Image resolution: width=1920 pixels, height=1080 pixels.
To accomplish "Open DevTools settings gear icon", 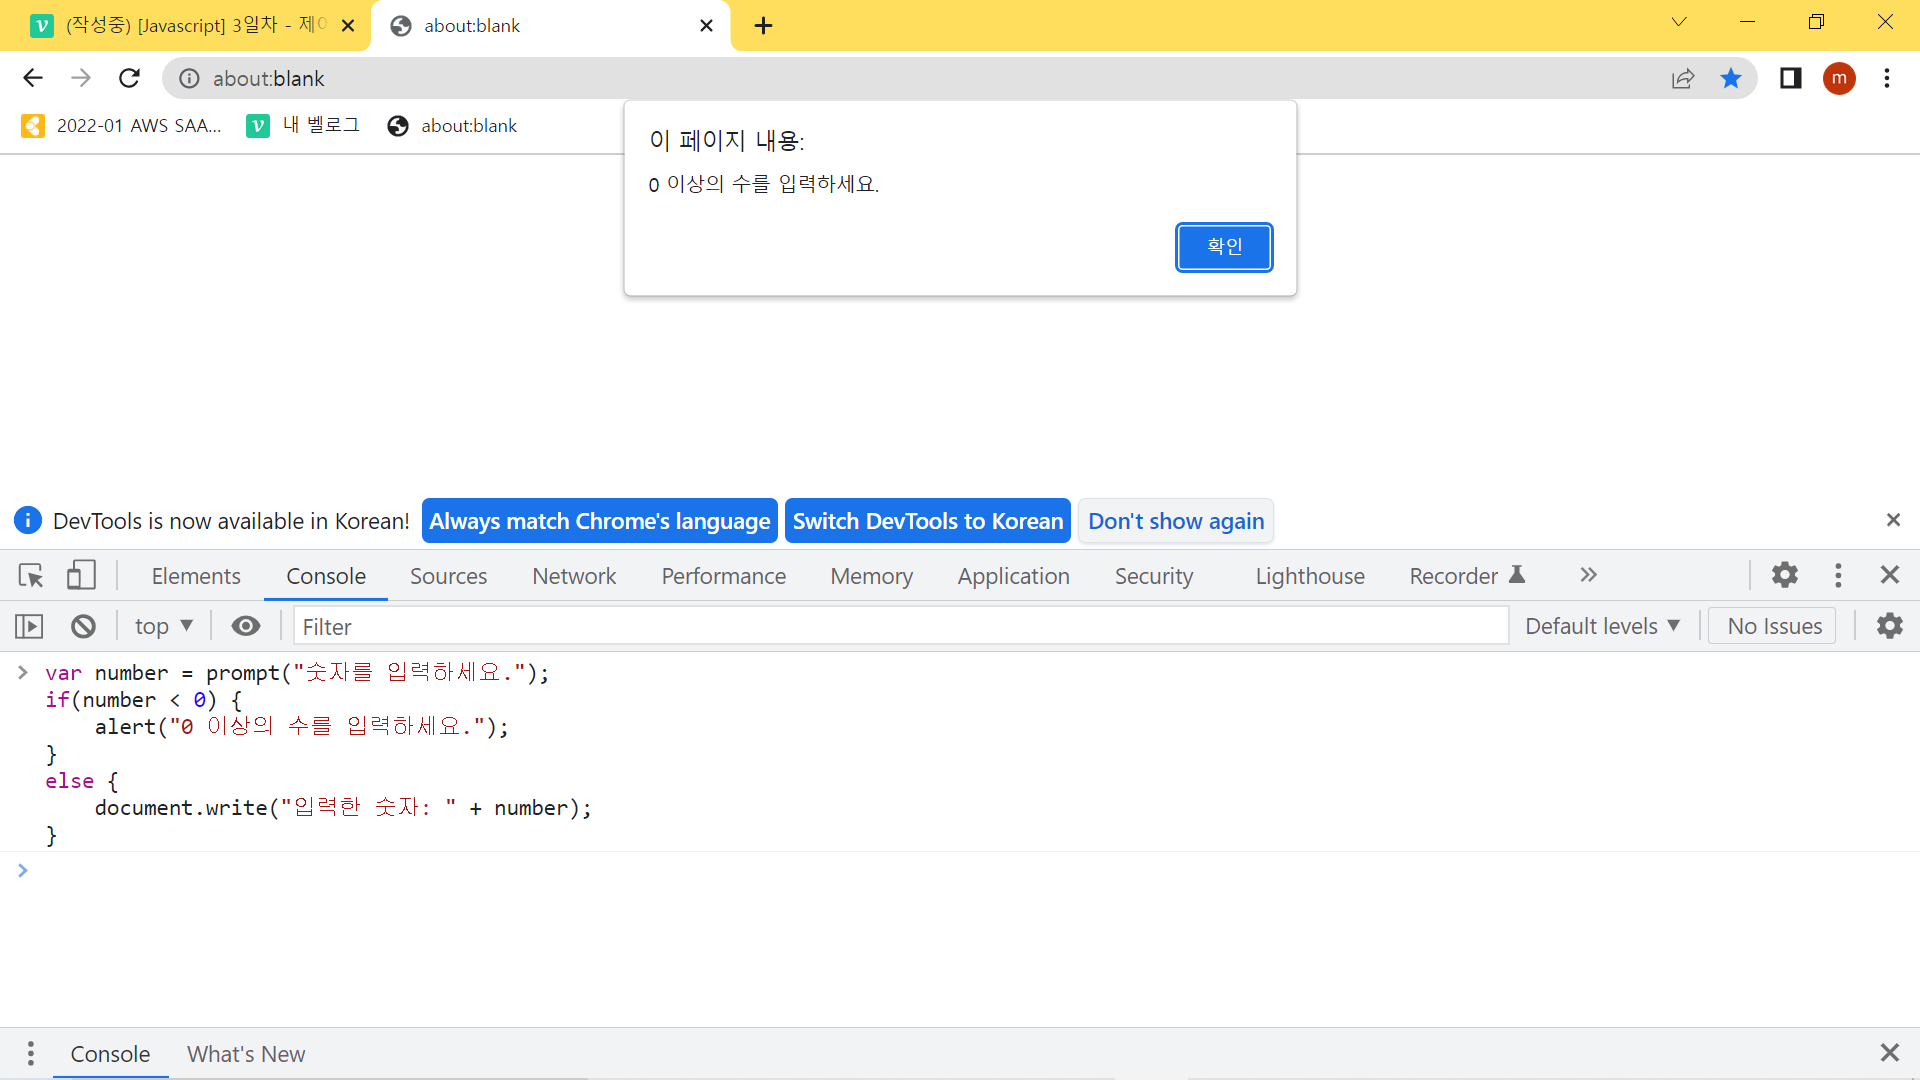I will point(1785,575).
